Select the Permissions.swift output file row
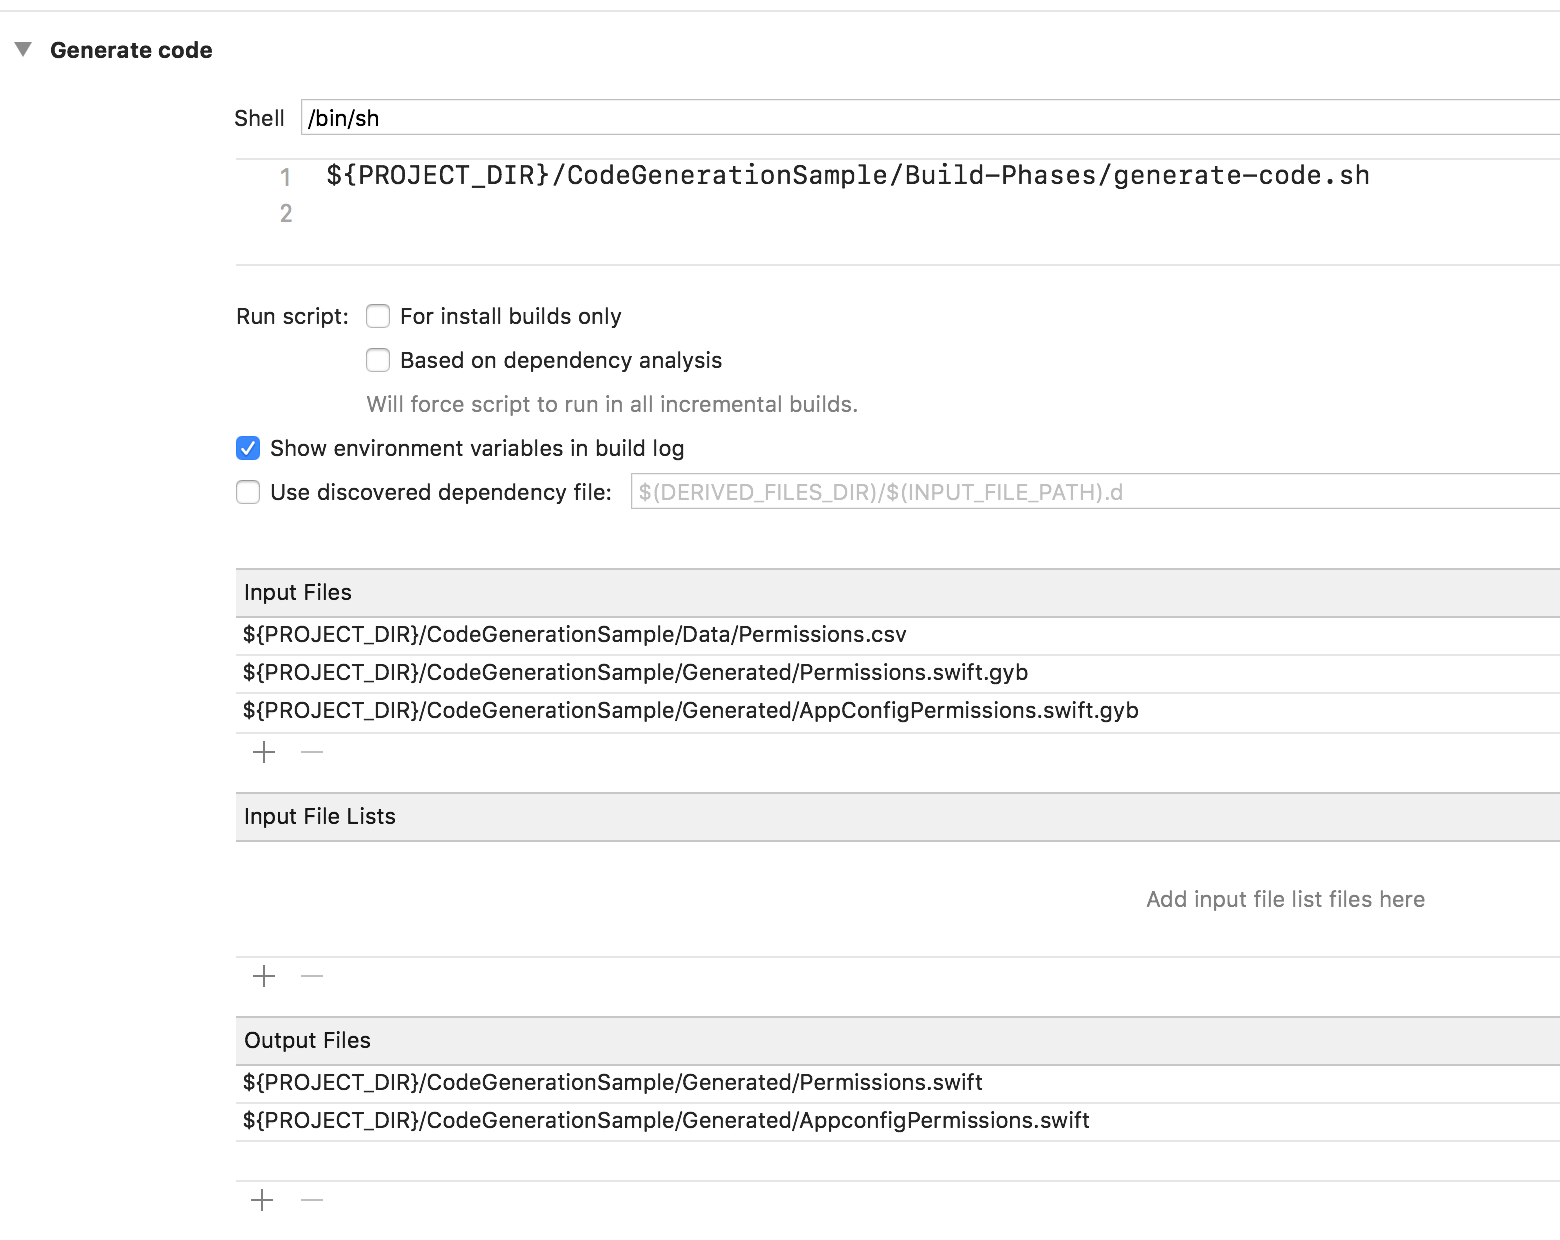This screenshot has width=1560, height=1240. [x=612, y=1082]
